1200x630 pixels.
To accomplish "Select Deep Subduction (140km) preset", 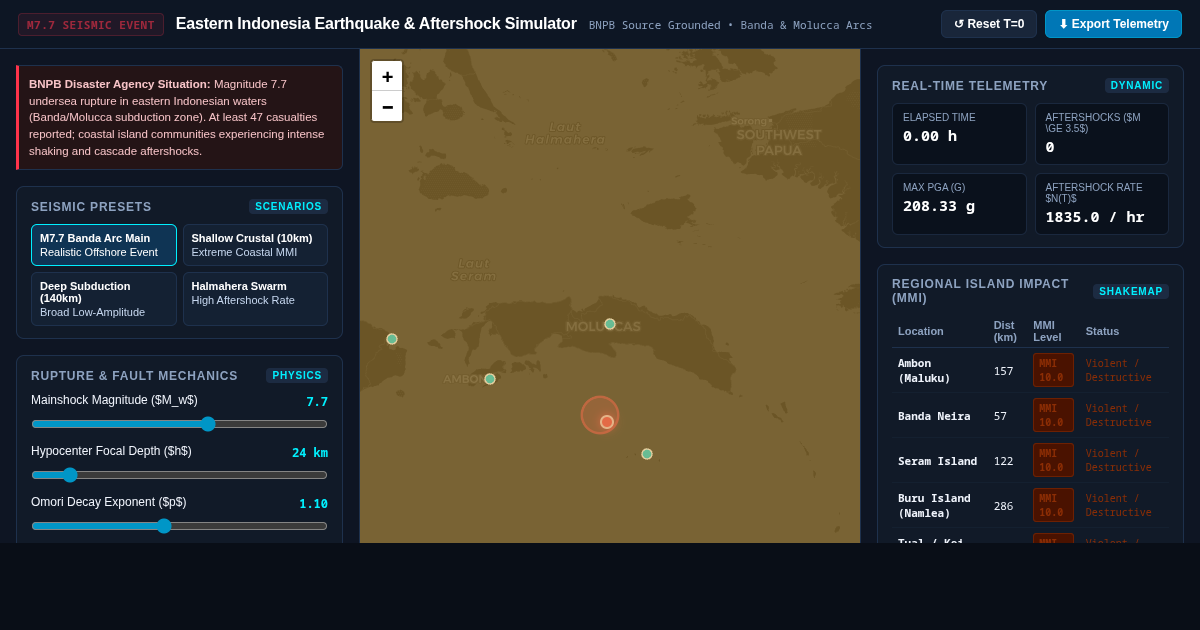I will 104,299.
